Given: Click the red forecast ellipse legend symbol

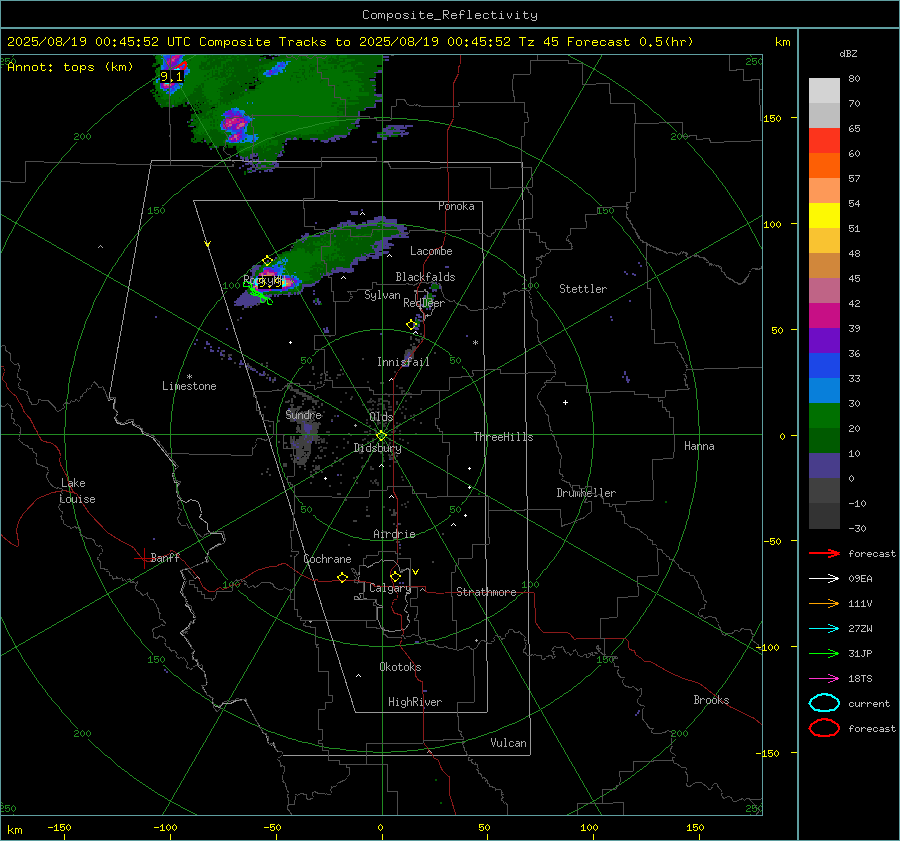Looking at the screenshot, I should pos(824,728).
